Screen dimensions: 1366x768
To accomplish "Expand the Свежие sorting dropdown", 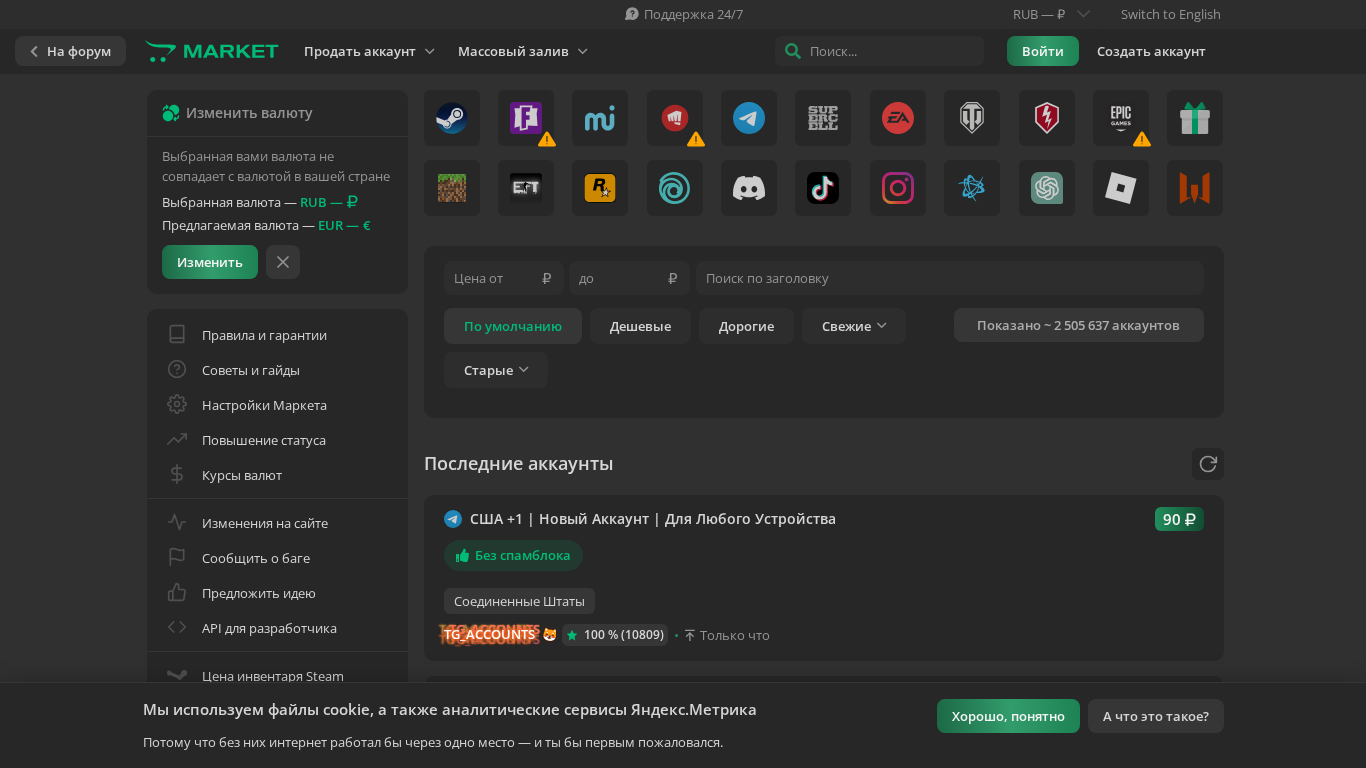I will [x=853, y=326].
